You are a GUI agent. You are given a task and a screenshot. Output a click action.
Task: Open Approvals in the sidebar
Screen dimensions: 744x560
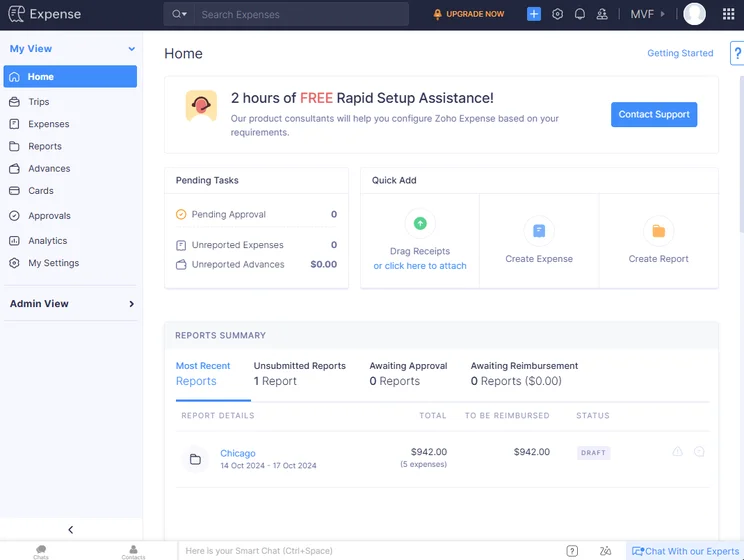click(x=70, y=215)
